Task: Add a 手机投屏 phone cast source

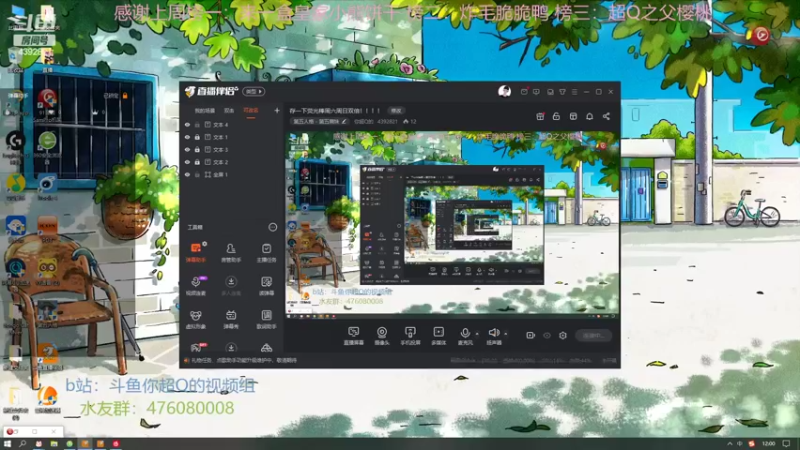Action: [410, 336]
